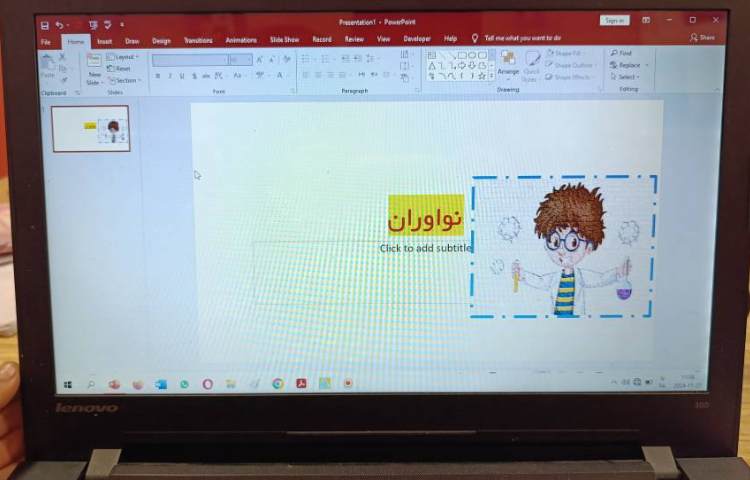Screen dimensions: 750x480
Task: Open the font size combo box
Action: point(240,60)
